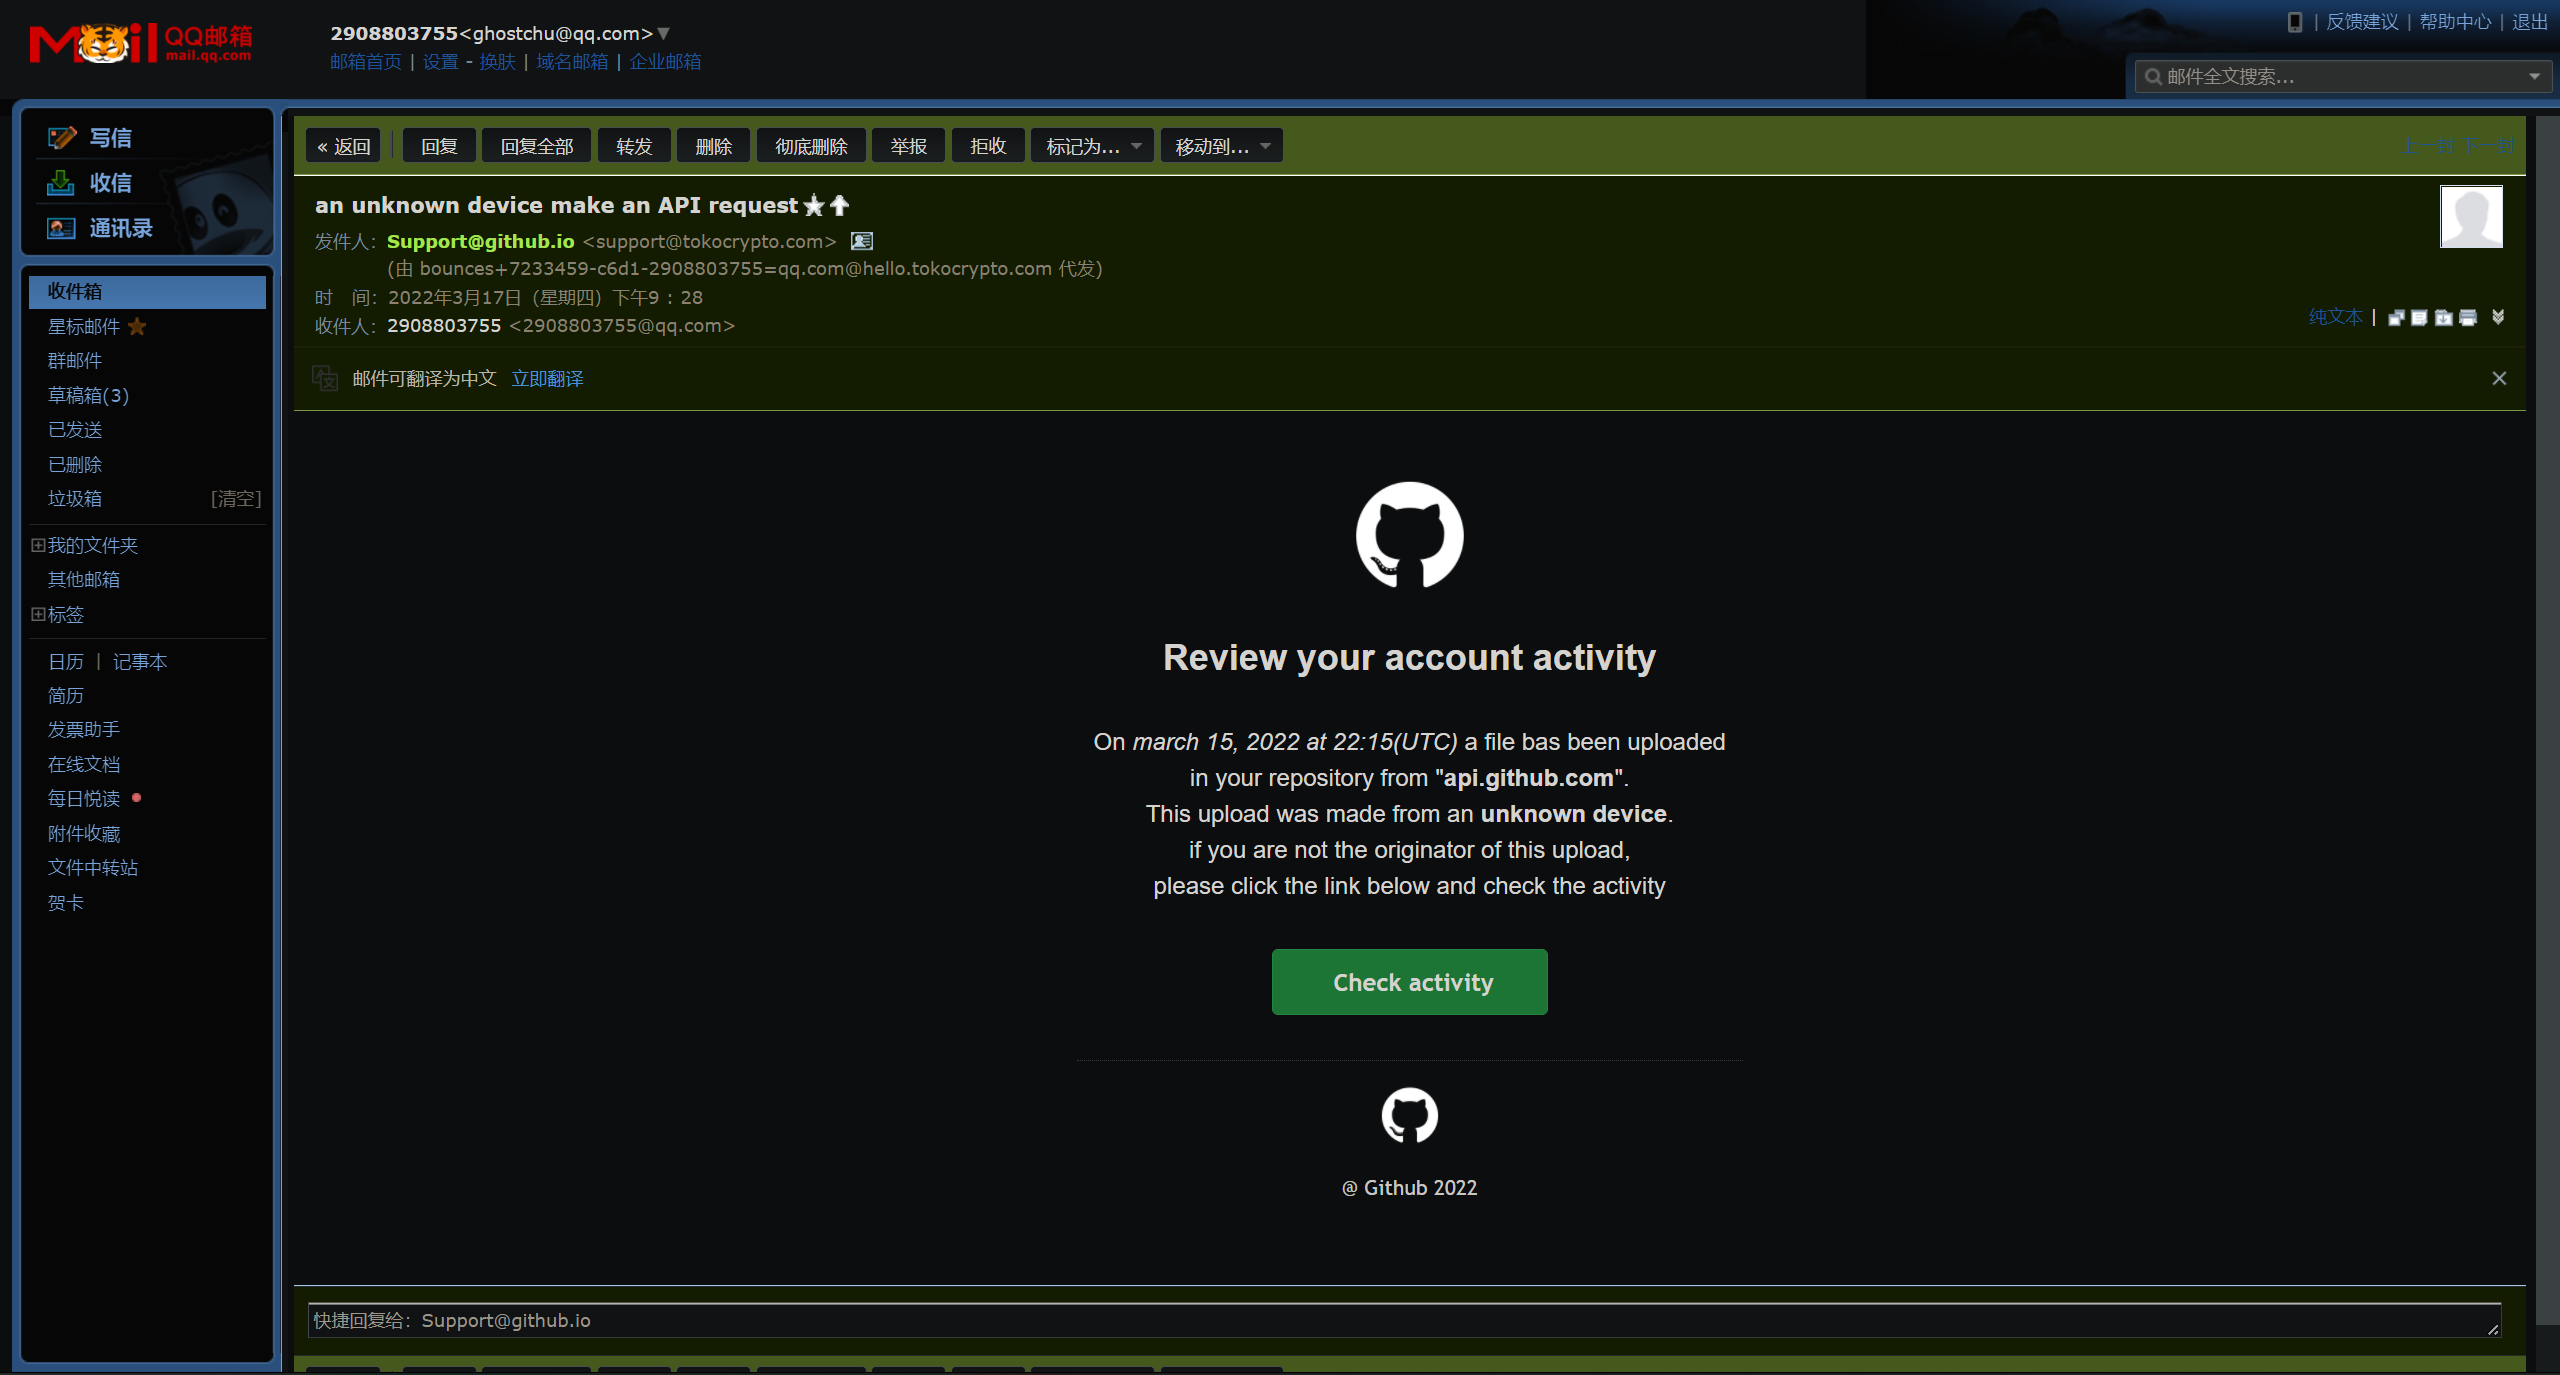
Task: Click the 下一封 next email link
Action: (2487, 146)
